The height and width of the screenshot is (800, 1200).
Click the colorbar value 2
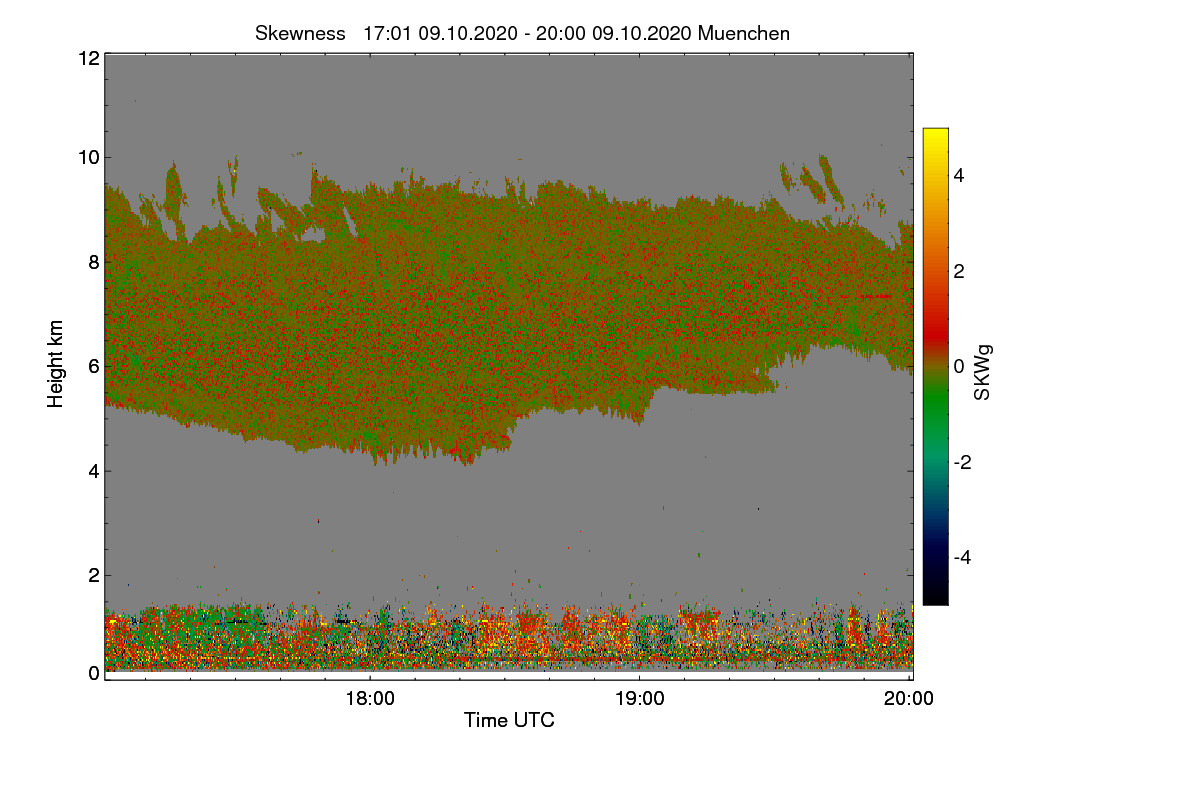pos(959,271)
